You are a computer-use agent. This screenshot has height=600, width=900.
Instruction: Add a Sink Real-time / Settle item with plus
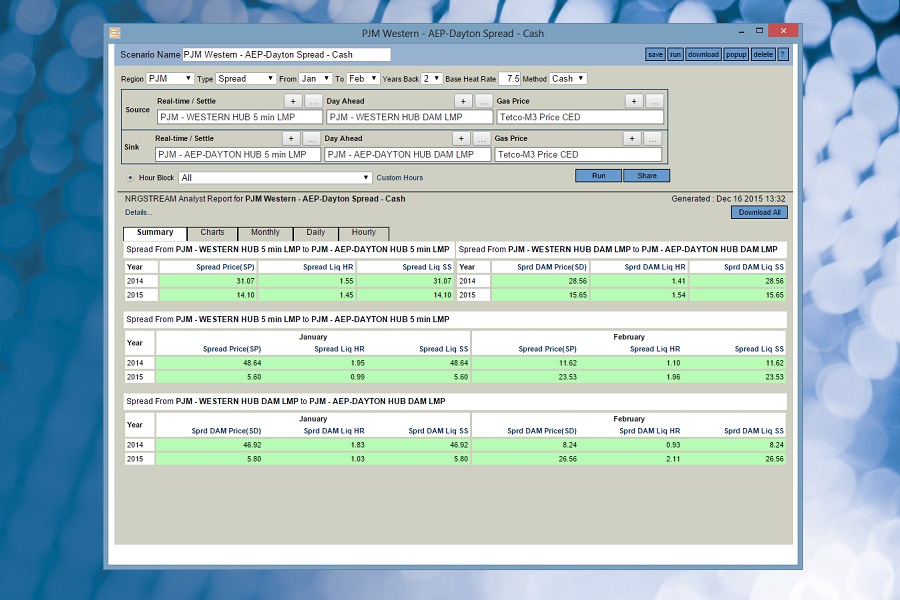(291, 138)
